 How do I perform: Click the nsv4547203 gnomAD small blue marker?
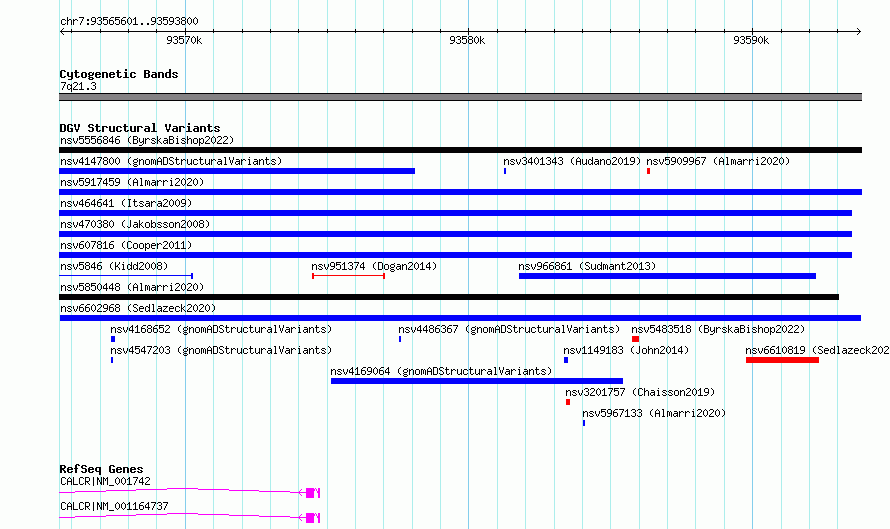(112, 360)
